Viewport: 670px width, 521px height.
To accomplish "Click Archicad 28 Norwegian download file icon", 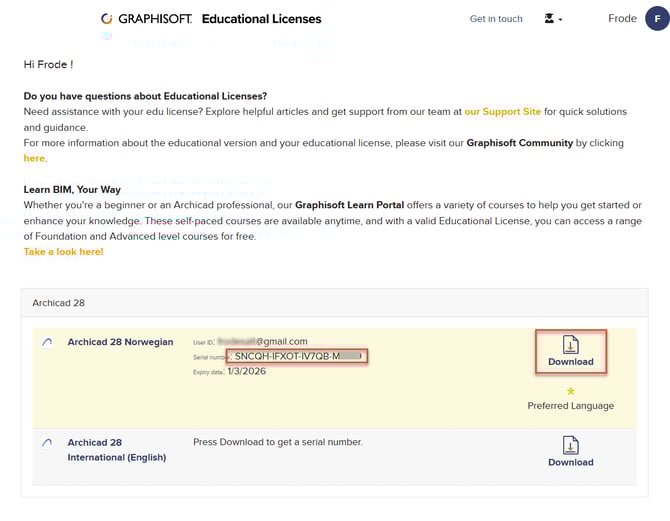I will [x=570, y=344].
